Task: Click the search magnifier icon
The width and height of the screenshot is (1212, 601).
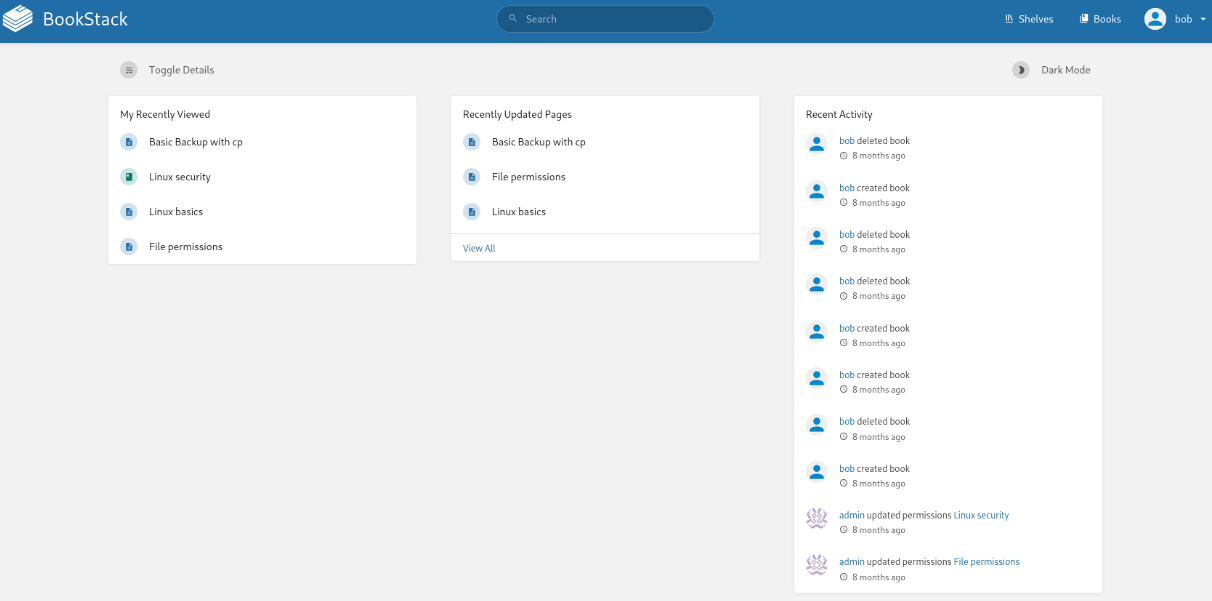Action: [x=513, y=19]
